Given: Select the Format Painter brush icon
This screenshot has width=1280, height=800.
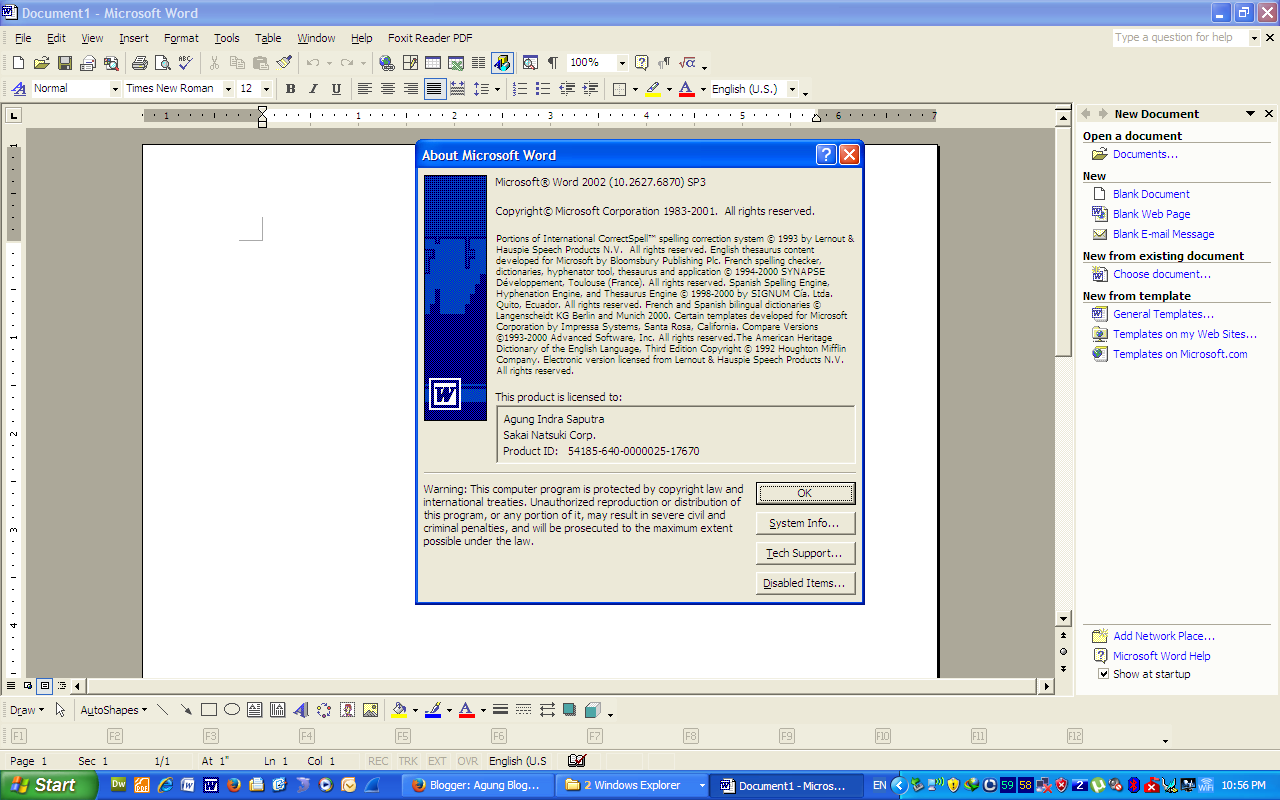Looking at the screenshot, I should (x=284, y=63).
